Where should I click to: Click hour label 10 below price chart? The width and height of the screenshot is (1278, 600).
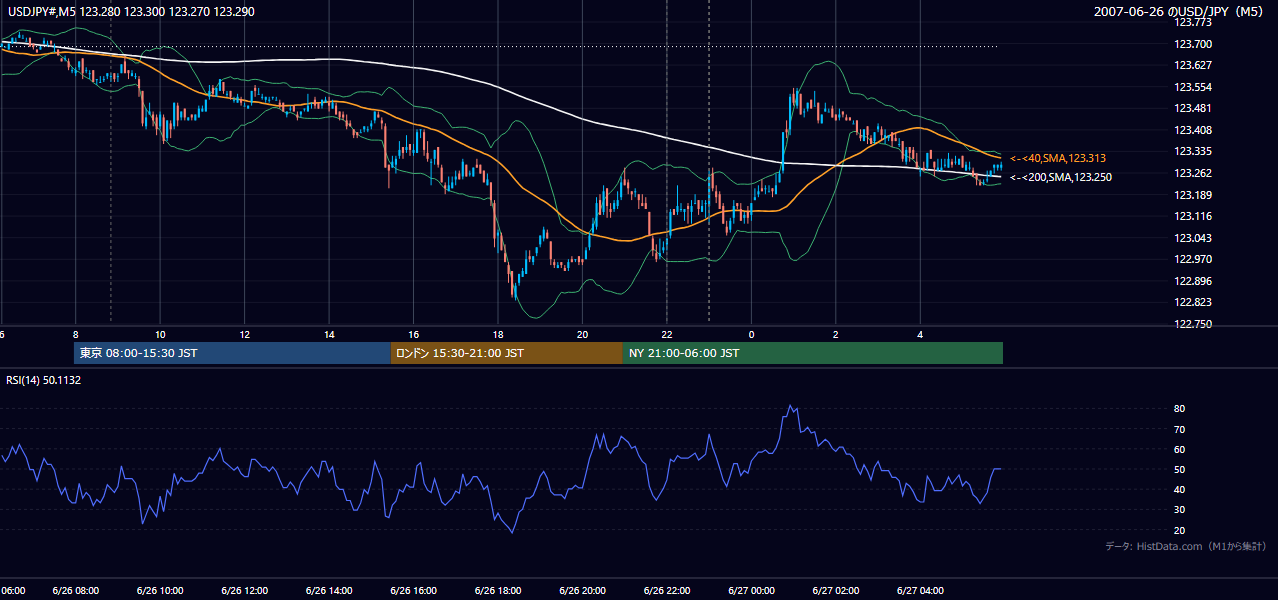(160, 334)
